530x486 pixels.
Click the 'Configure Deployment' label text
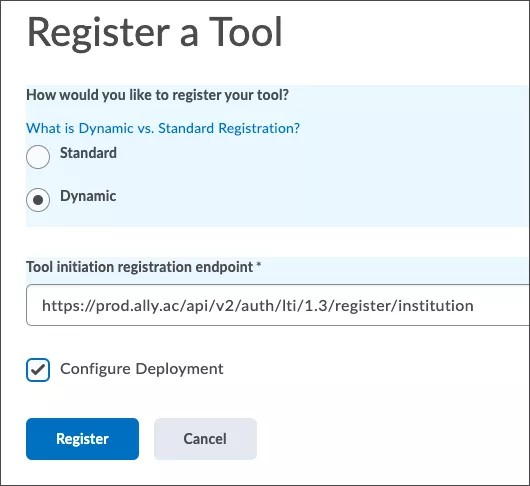pyautogui.click(x=142, y=369)
